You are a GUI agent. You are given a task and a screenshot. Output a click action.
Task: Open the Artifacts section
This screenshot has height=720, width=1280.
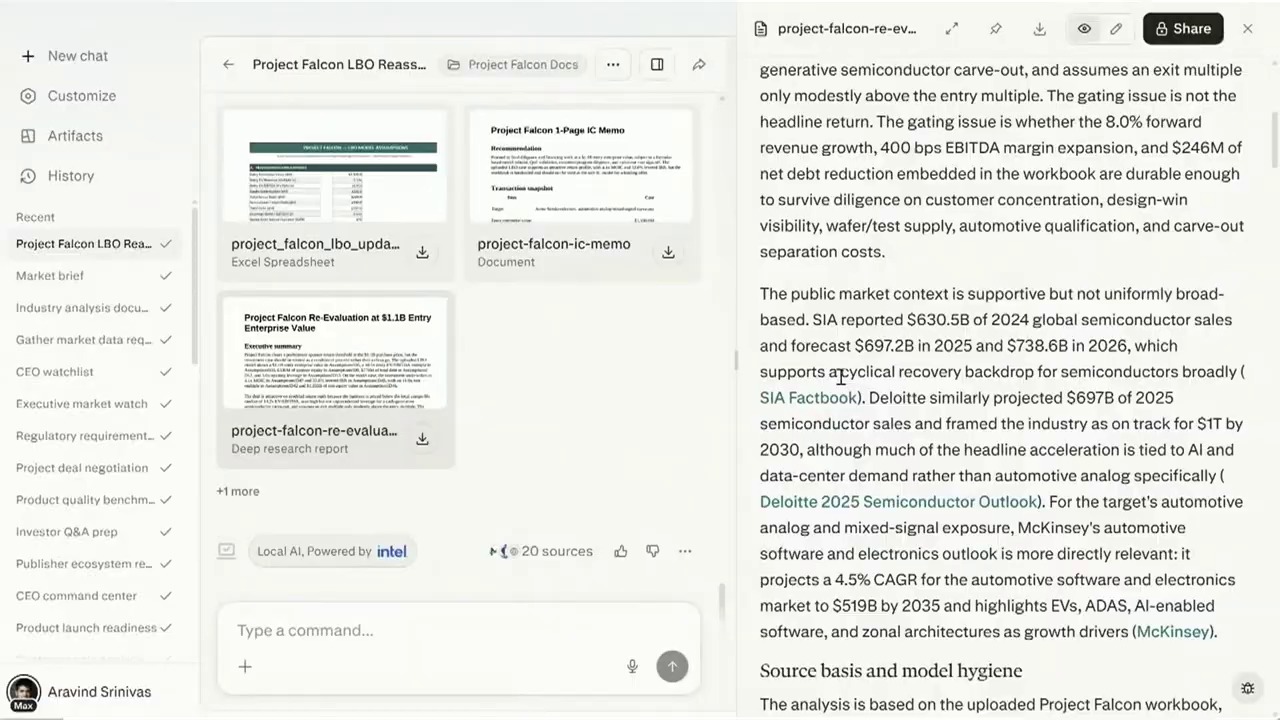click(62, 136)
